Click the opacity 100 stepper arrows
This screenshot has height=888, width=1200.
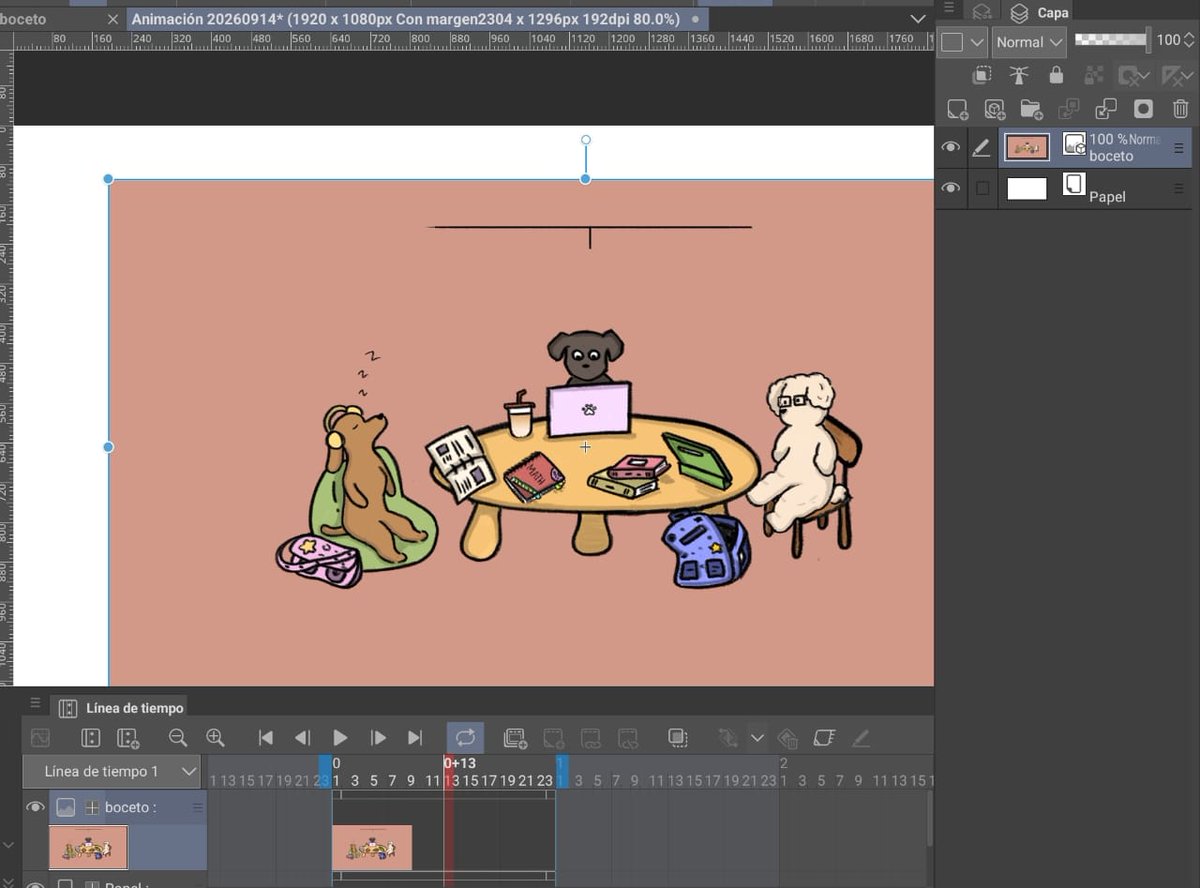(x=1190, y=41)
